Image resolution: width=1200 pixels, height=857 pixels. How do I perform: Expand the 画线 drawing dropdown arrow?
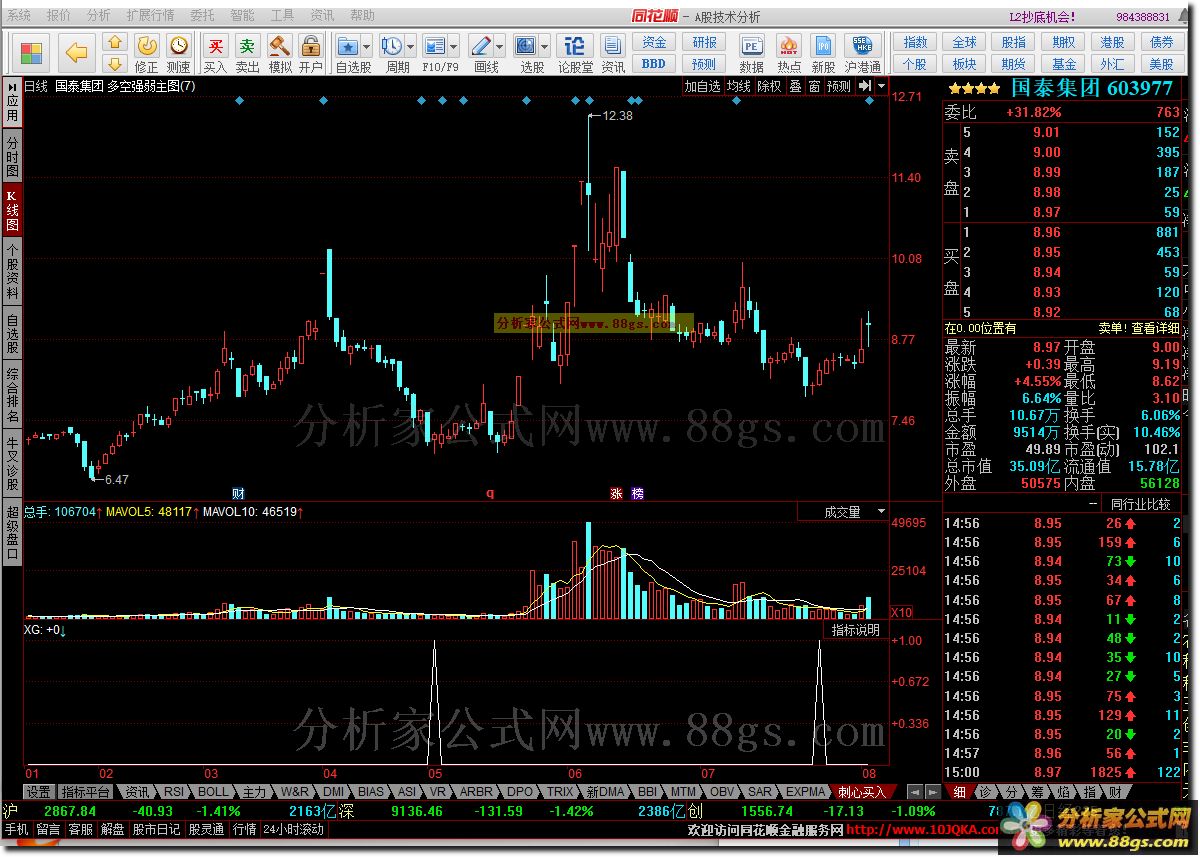click(x=501, y=46)
